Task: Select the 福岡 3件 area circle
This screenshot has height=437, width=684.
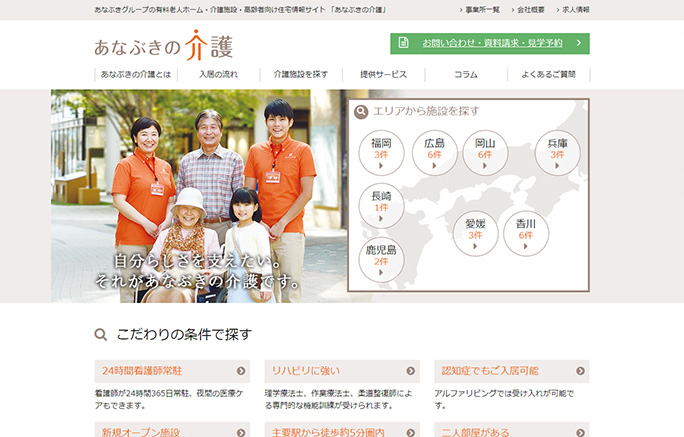Action: click(x=381, y=152)
